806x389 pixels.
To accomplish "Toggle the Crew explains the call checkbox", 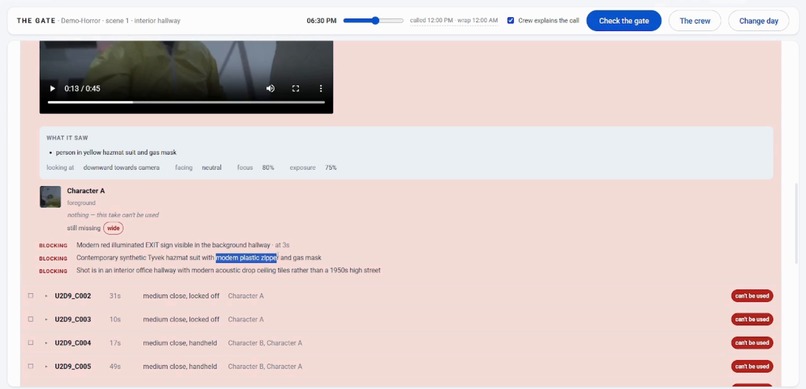I will click(x=510, y=21).
